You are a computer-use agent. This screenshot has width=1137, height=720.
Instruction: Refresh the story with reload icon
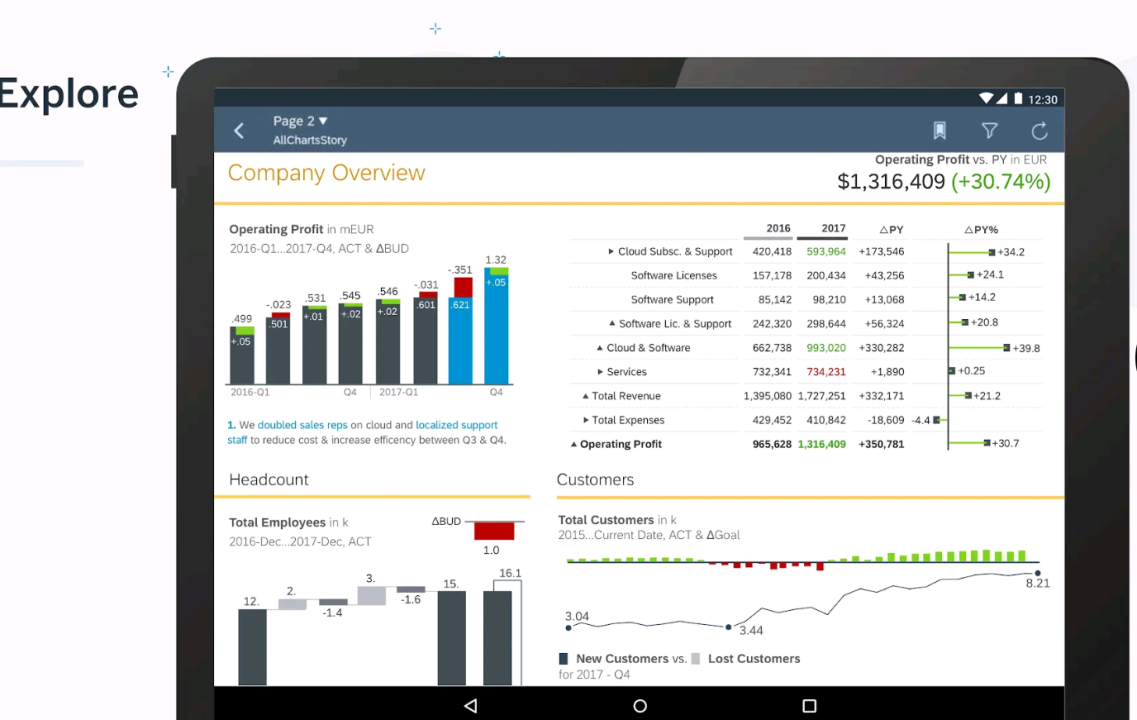pos(1040,131)
